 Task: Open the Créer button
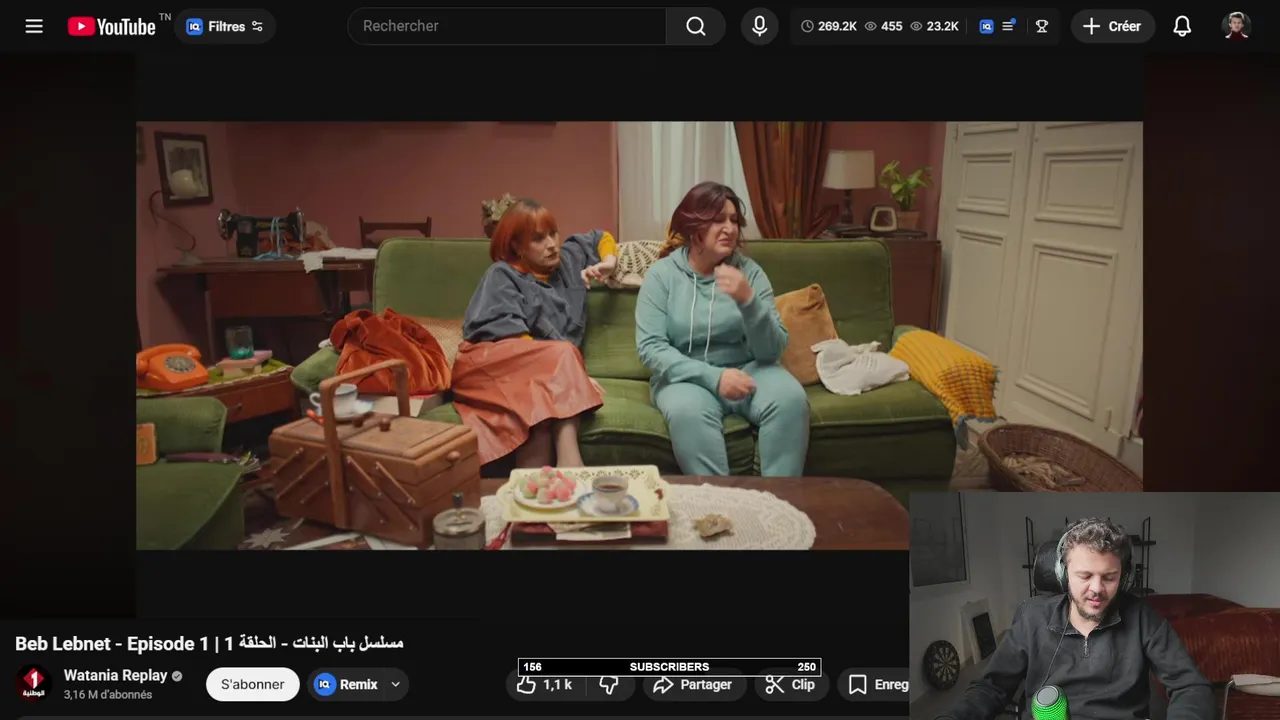(1113, 26)
